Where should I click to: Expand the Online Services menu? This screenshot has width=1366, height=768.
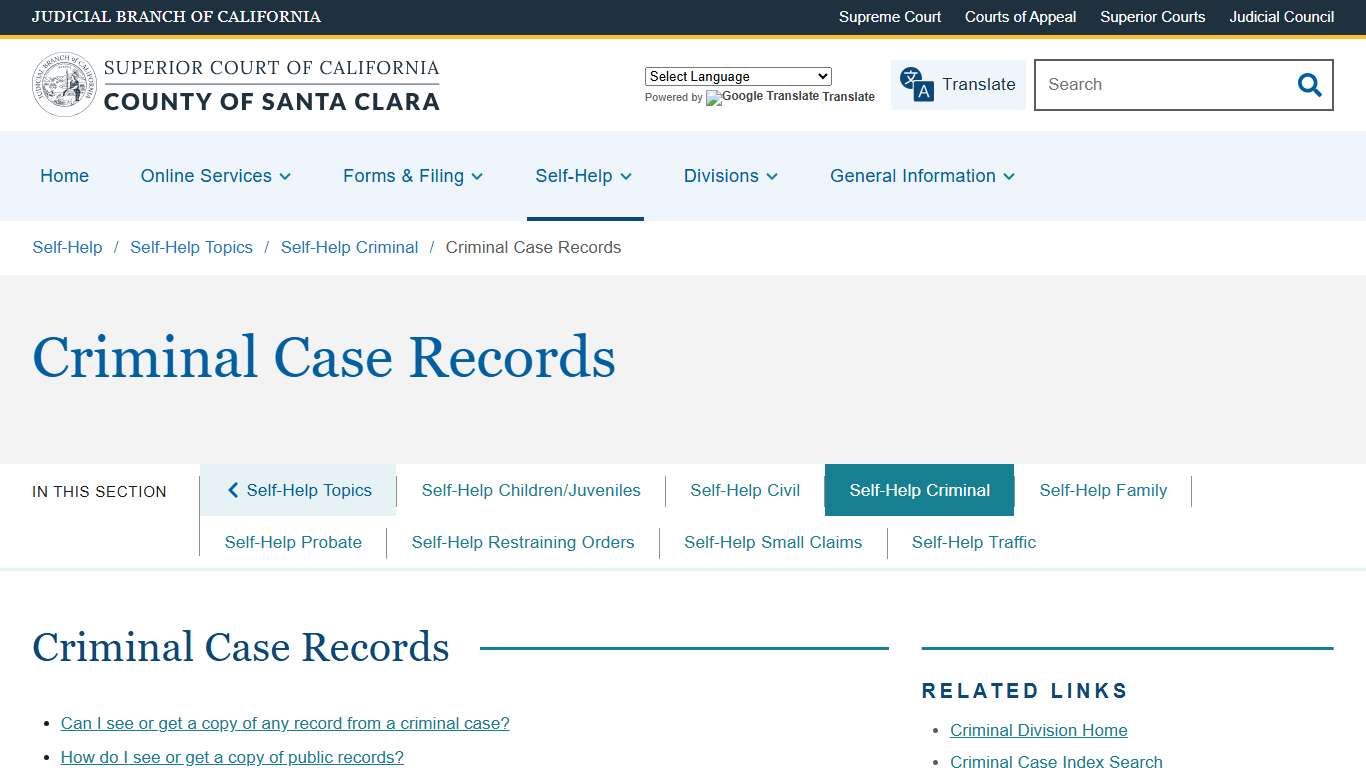215,176
